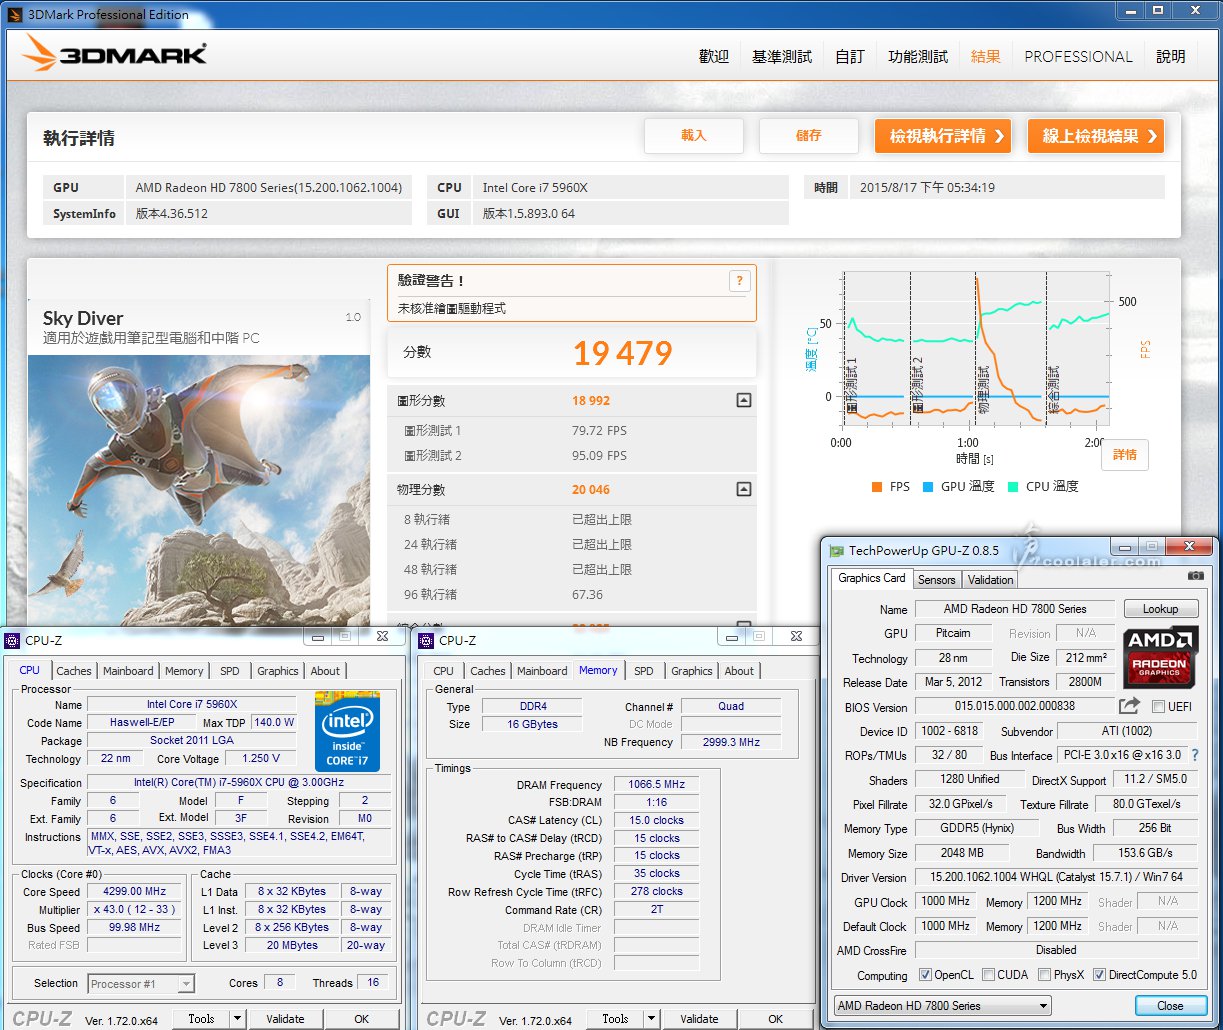
Task: Click the FPS and temperature chart
Action: (976, 351)
